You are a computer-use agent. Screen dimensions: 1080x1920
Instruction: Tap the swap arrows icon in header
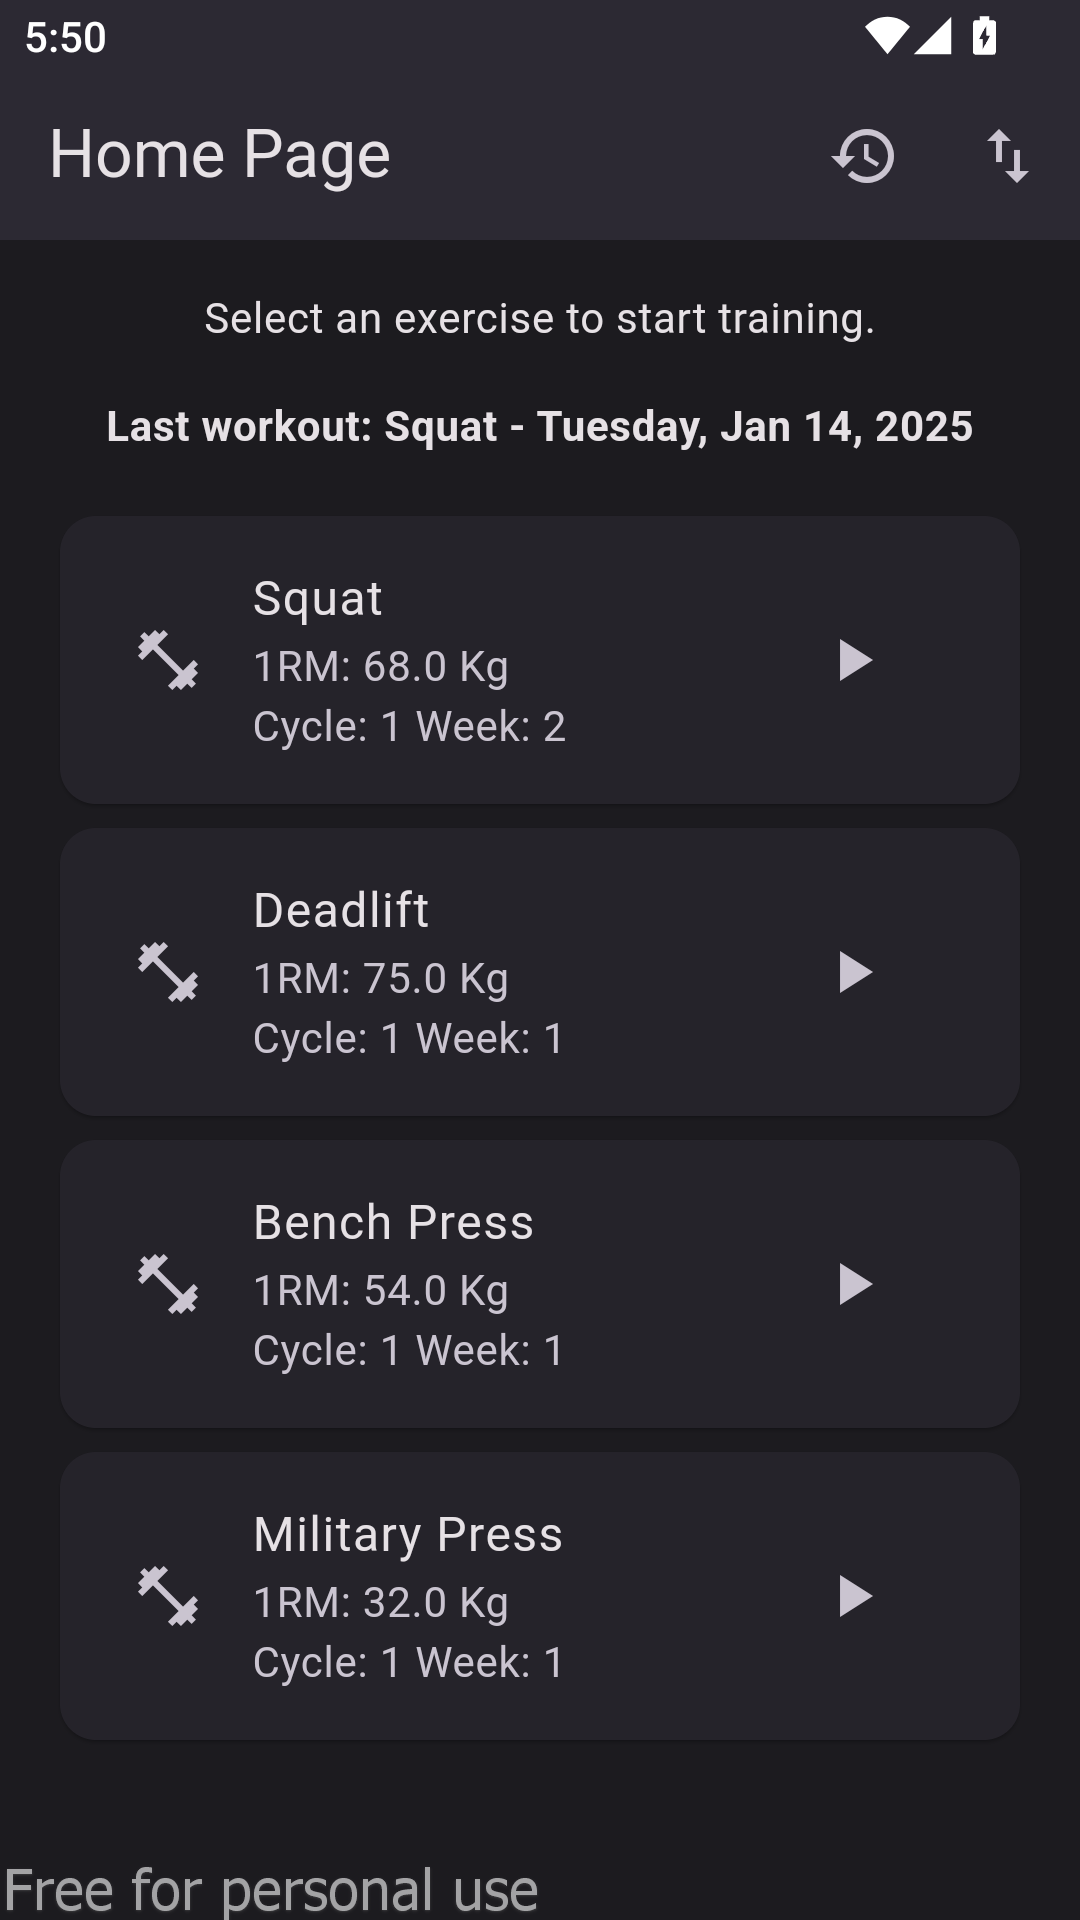1007,156
